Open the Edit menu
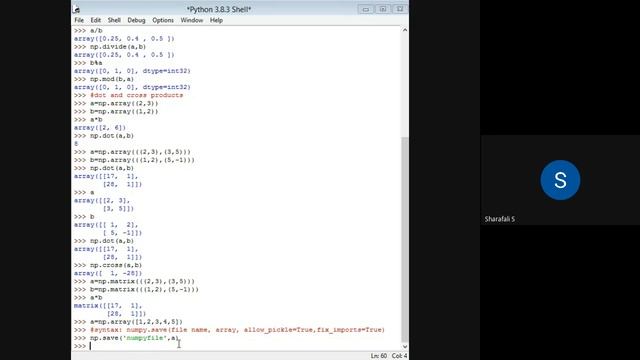 [x=96, y=20]
